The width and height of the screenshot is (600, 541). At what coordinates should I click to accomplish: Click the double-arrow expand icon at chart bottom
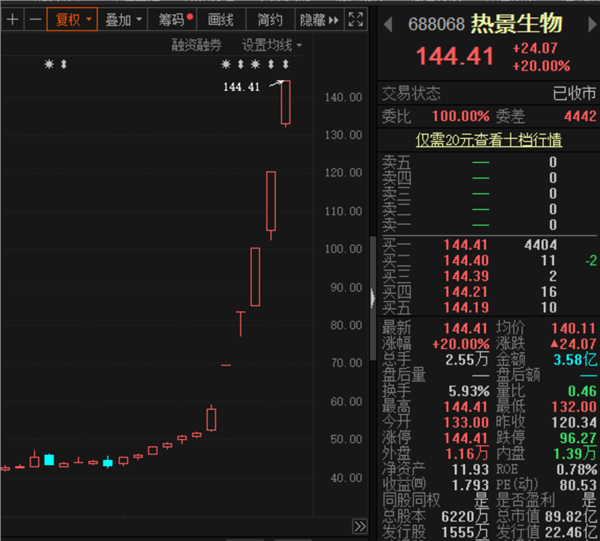point(360,526)
